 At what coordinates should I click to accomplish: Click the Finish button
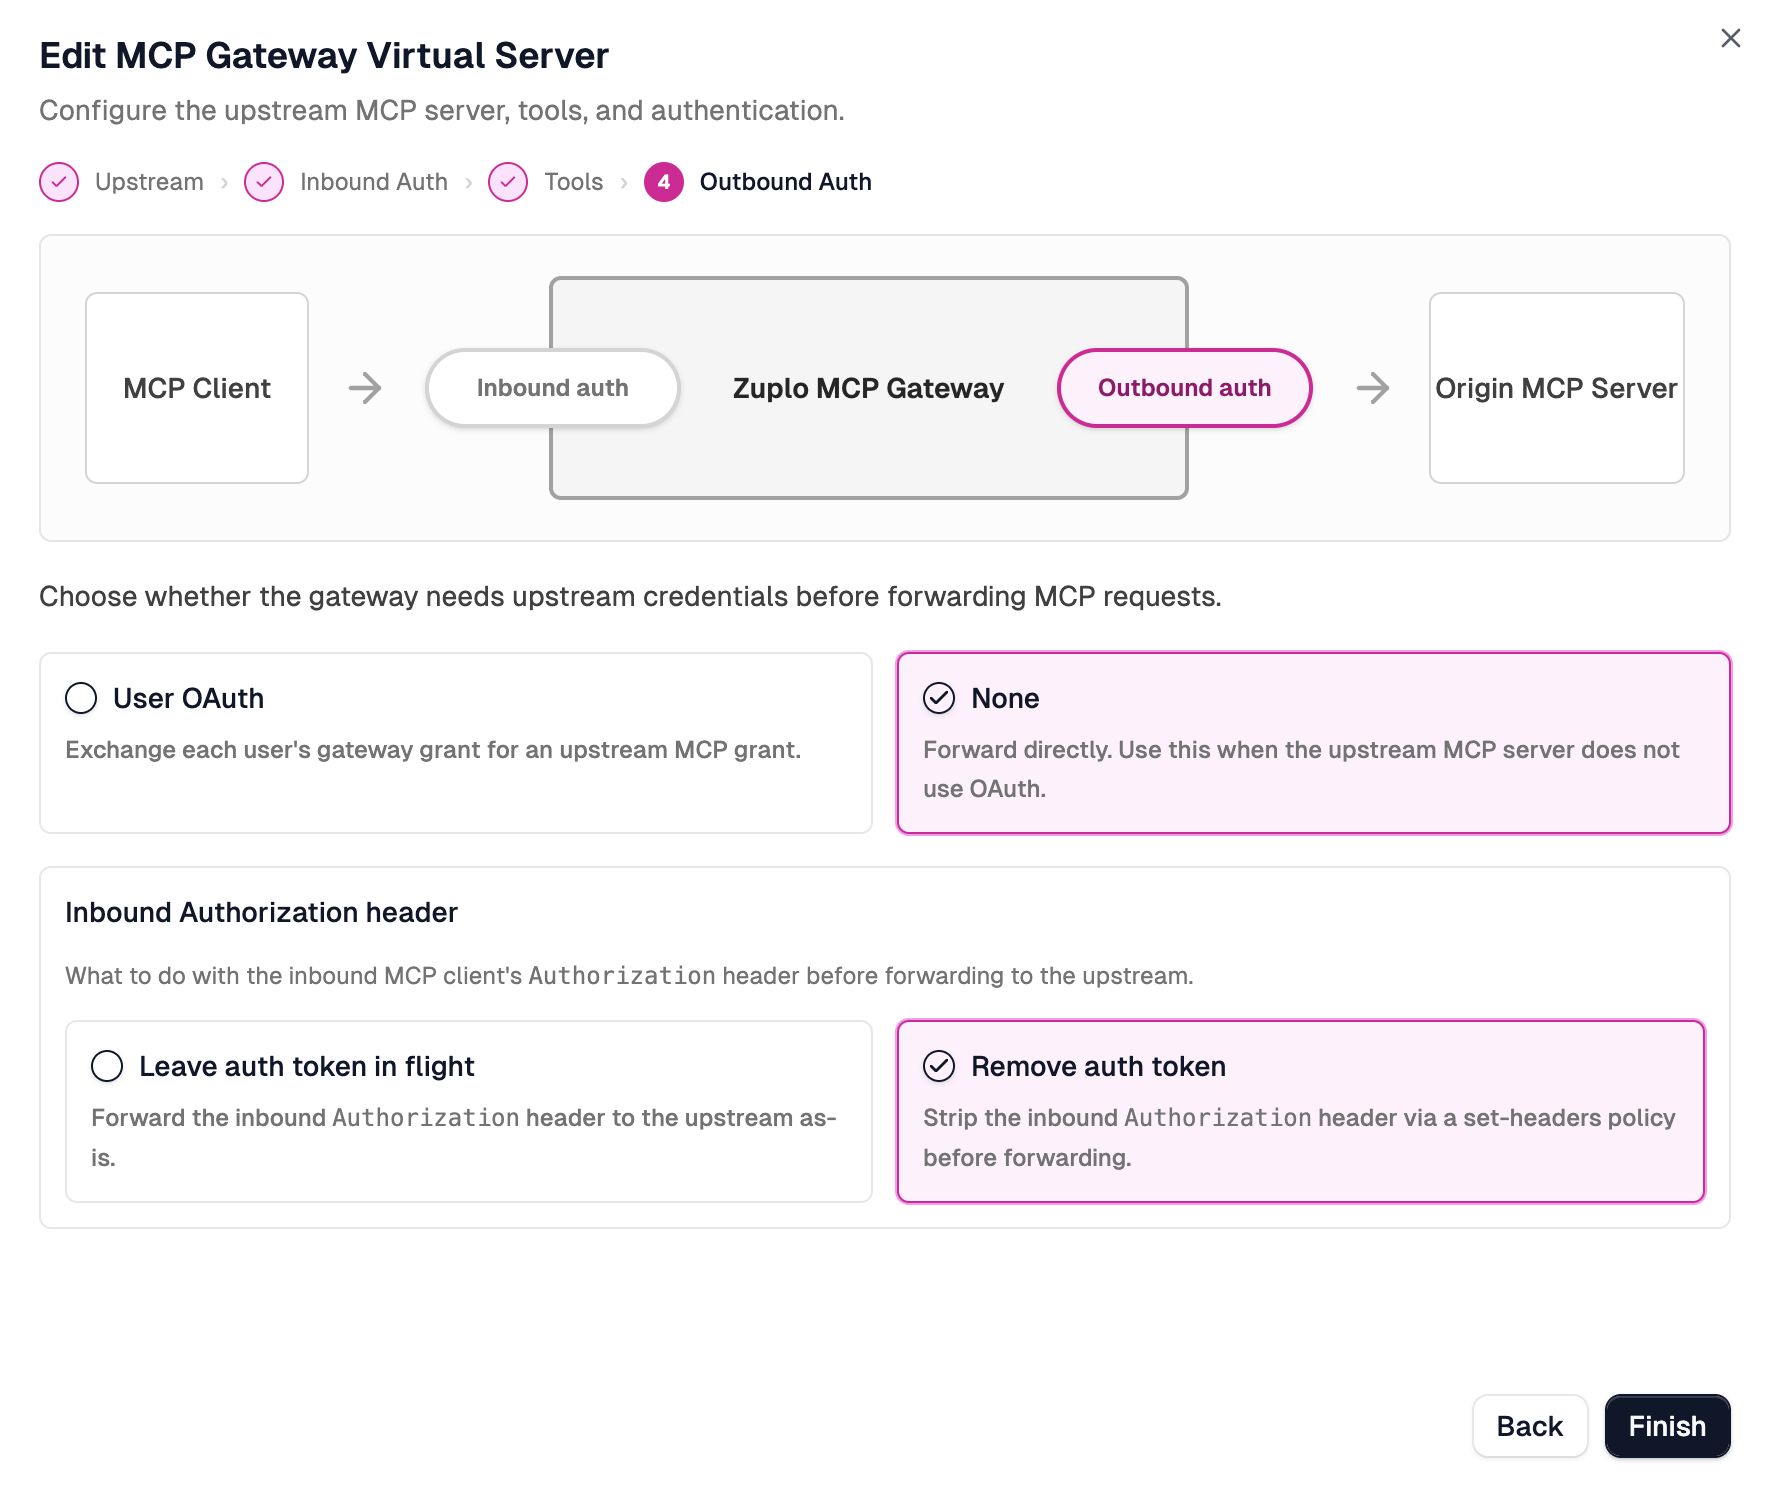pos(1667,1426)
